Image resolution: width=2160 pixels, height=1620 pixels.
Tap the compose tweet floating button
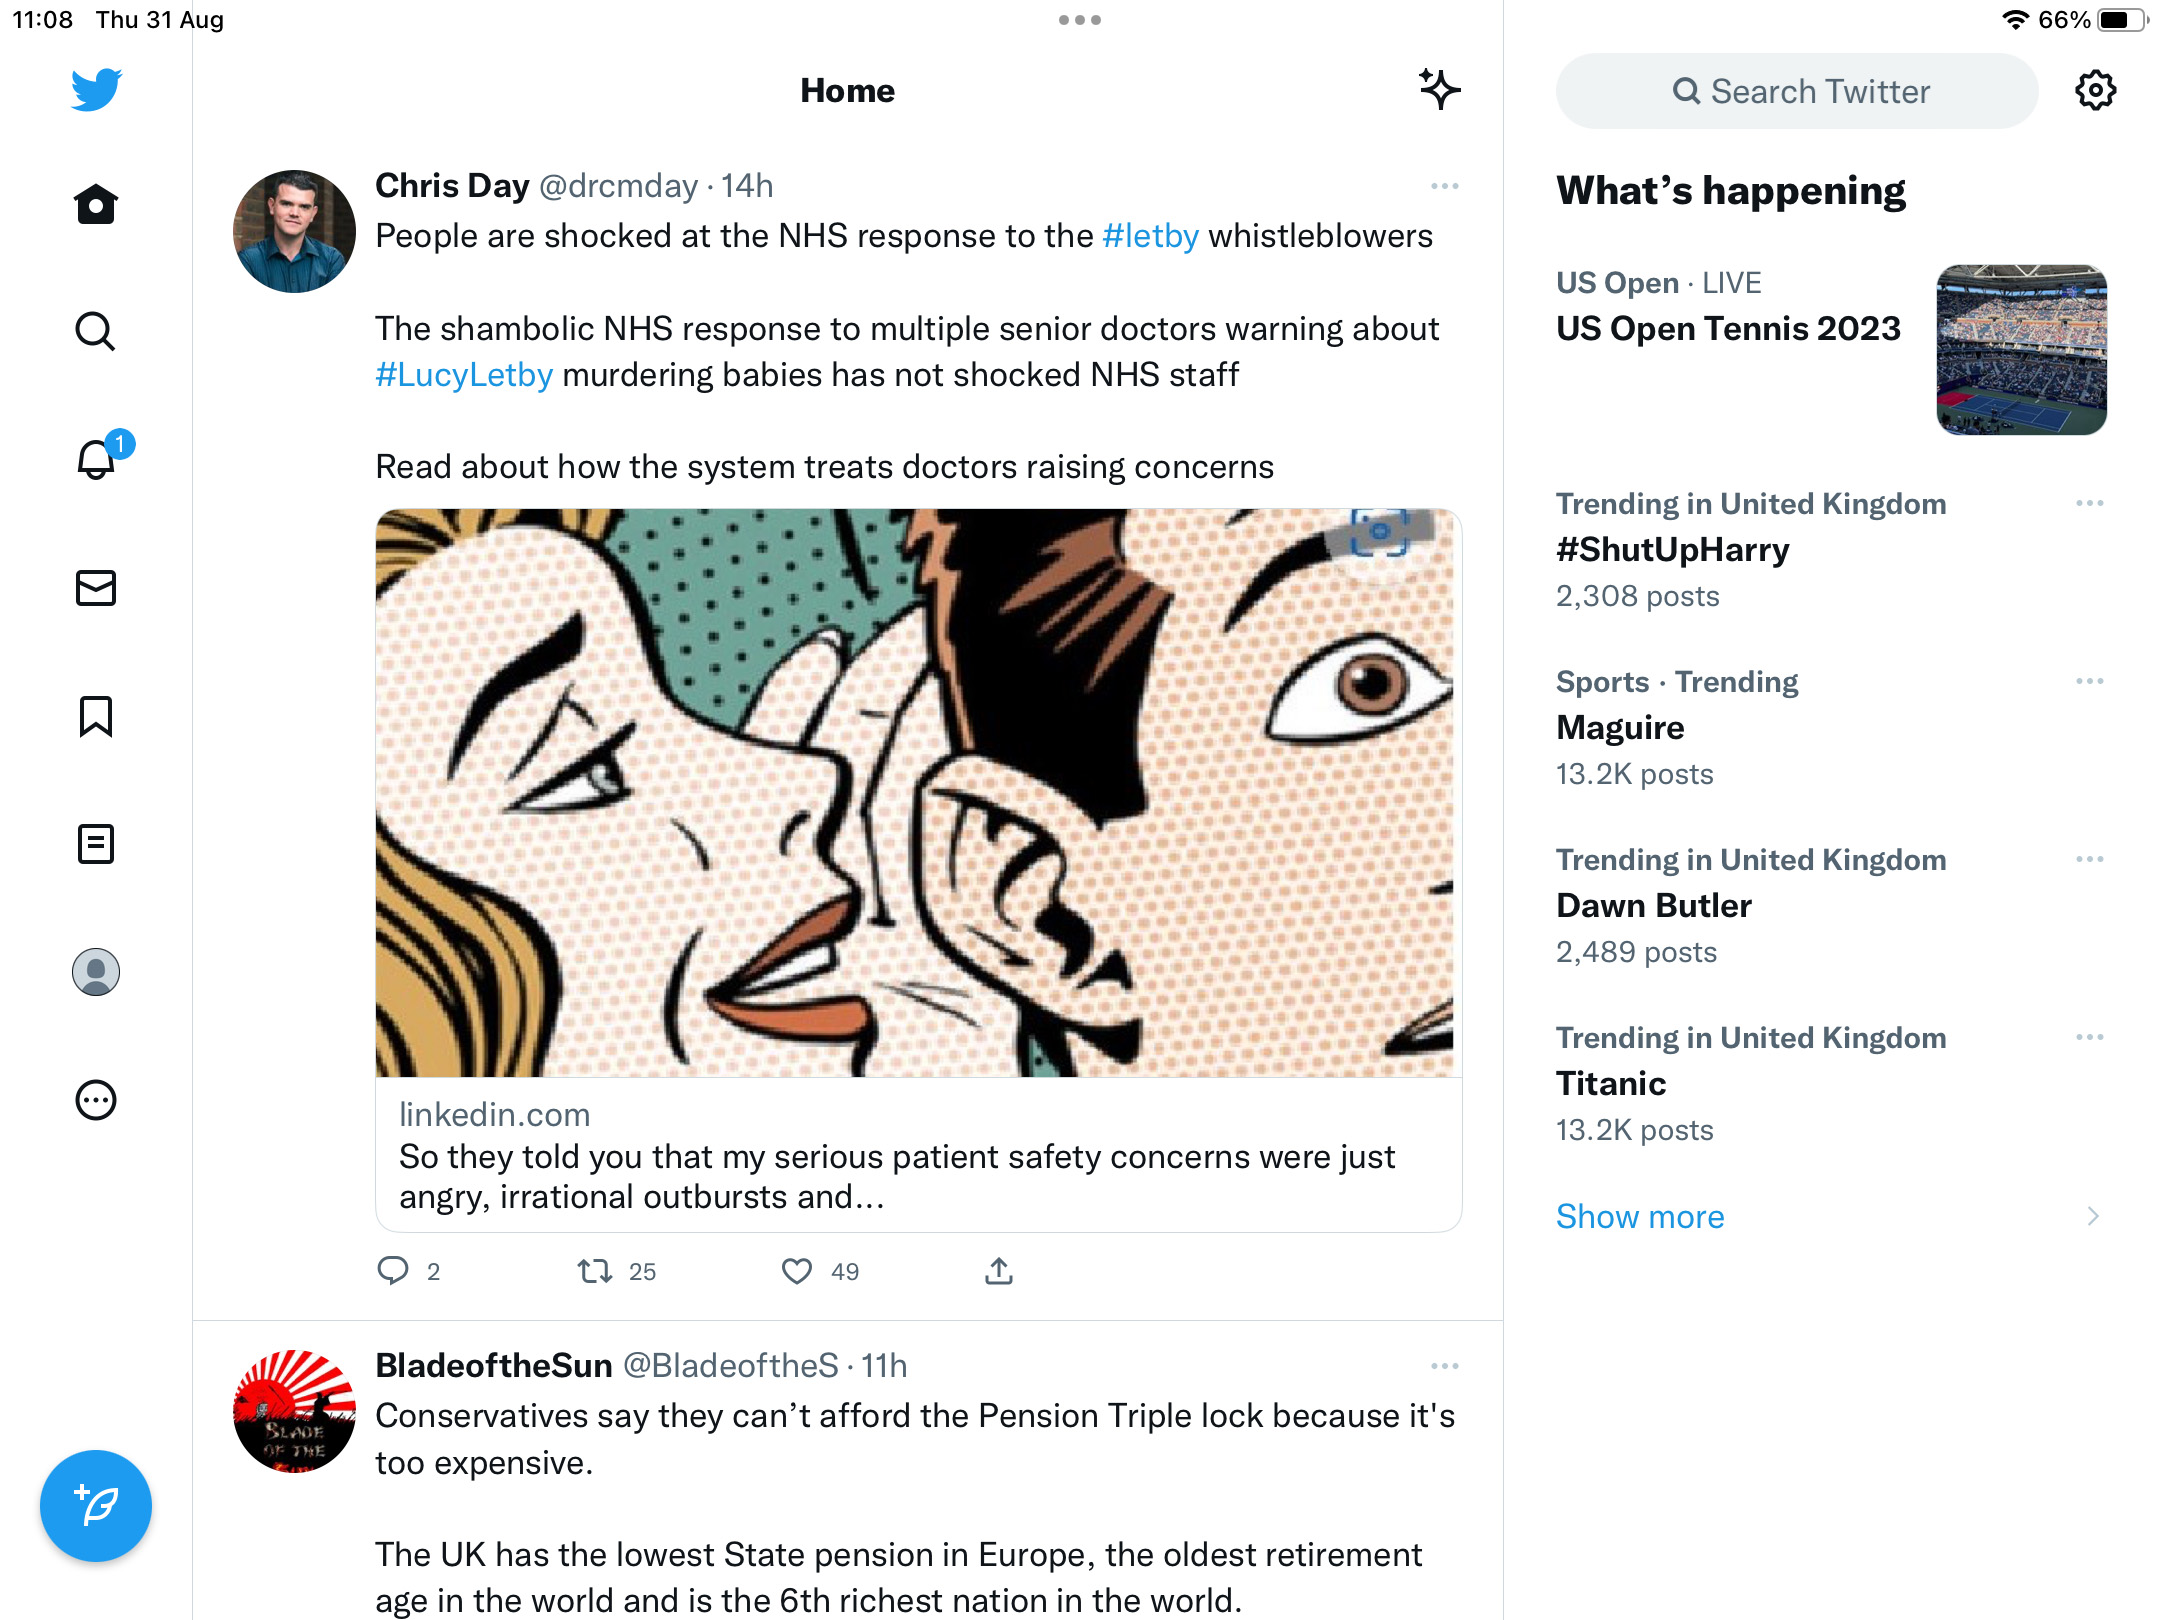96,1506
